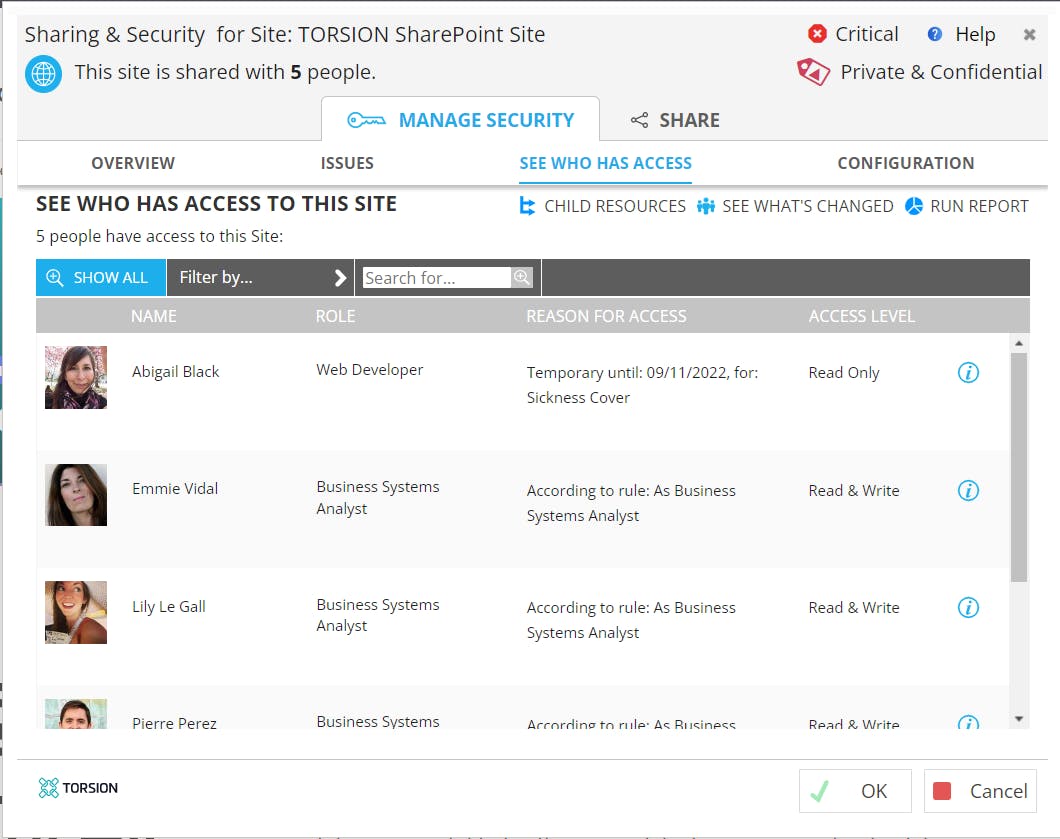This screenshot has height=839, width=1060.
Task: Open the Help link
Action: click(962, 35)
